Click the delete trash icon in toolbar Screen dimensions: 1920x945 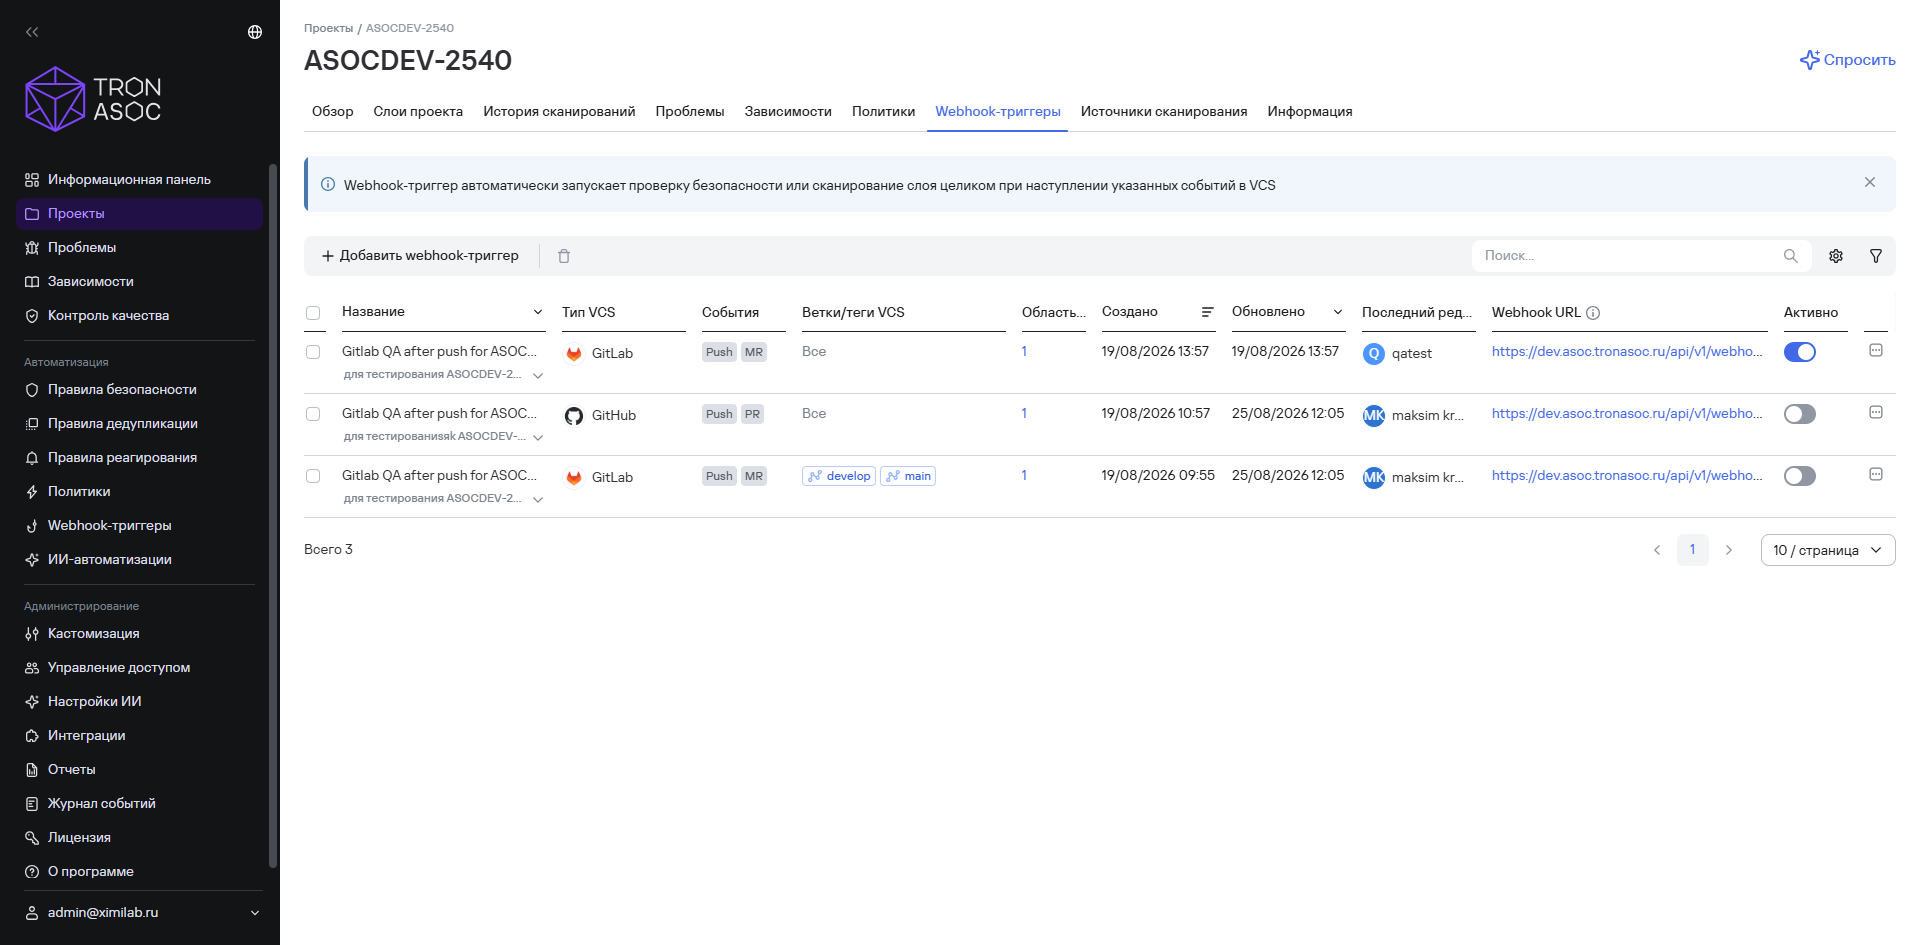coord(564,256)
